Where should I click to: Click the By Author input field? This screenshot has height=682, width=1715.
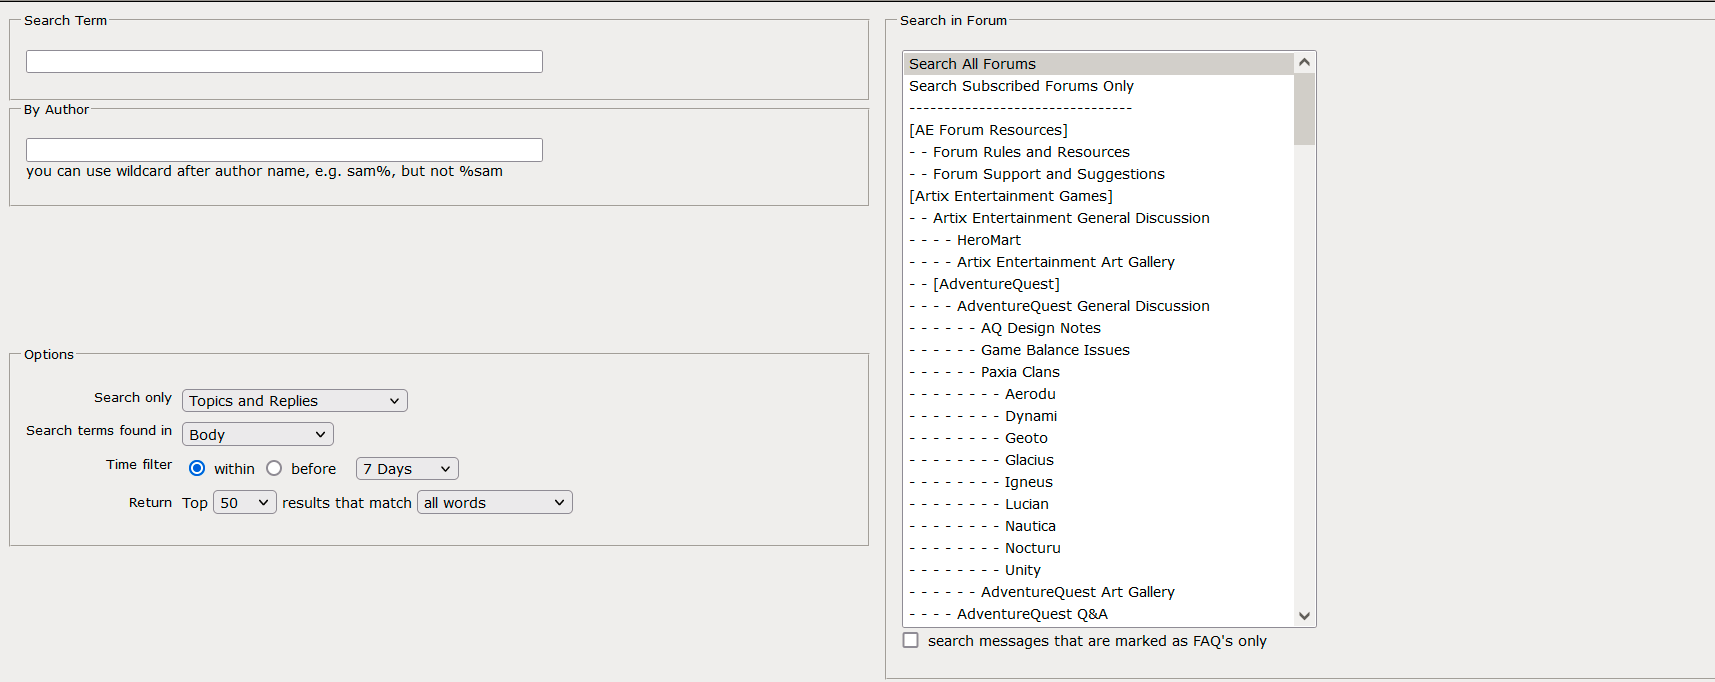[x=284, y=150]
